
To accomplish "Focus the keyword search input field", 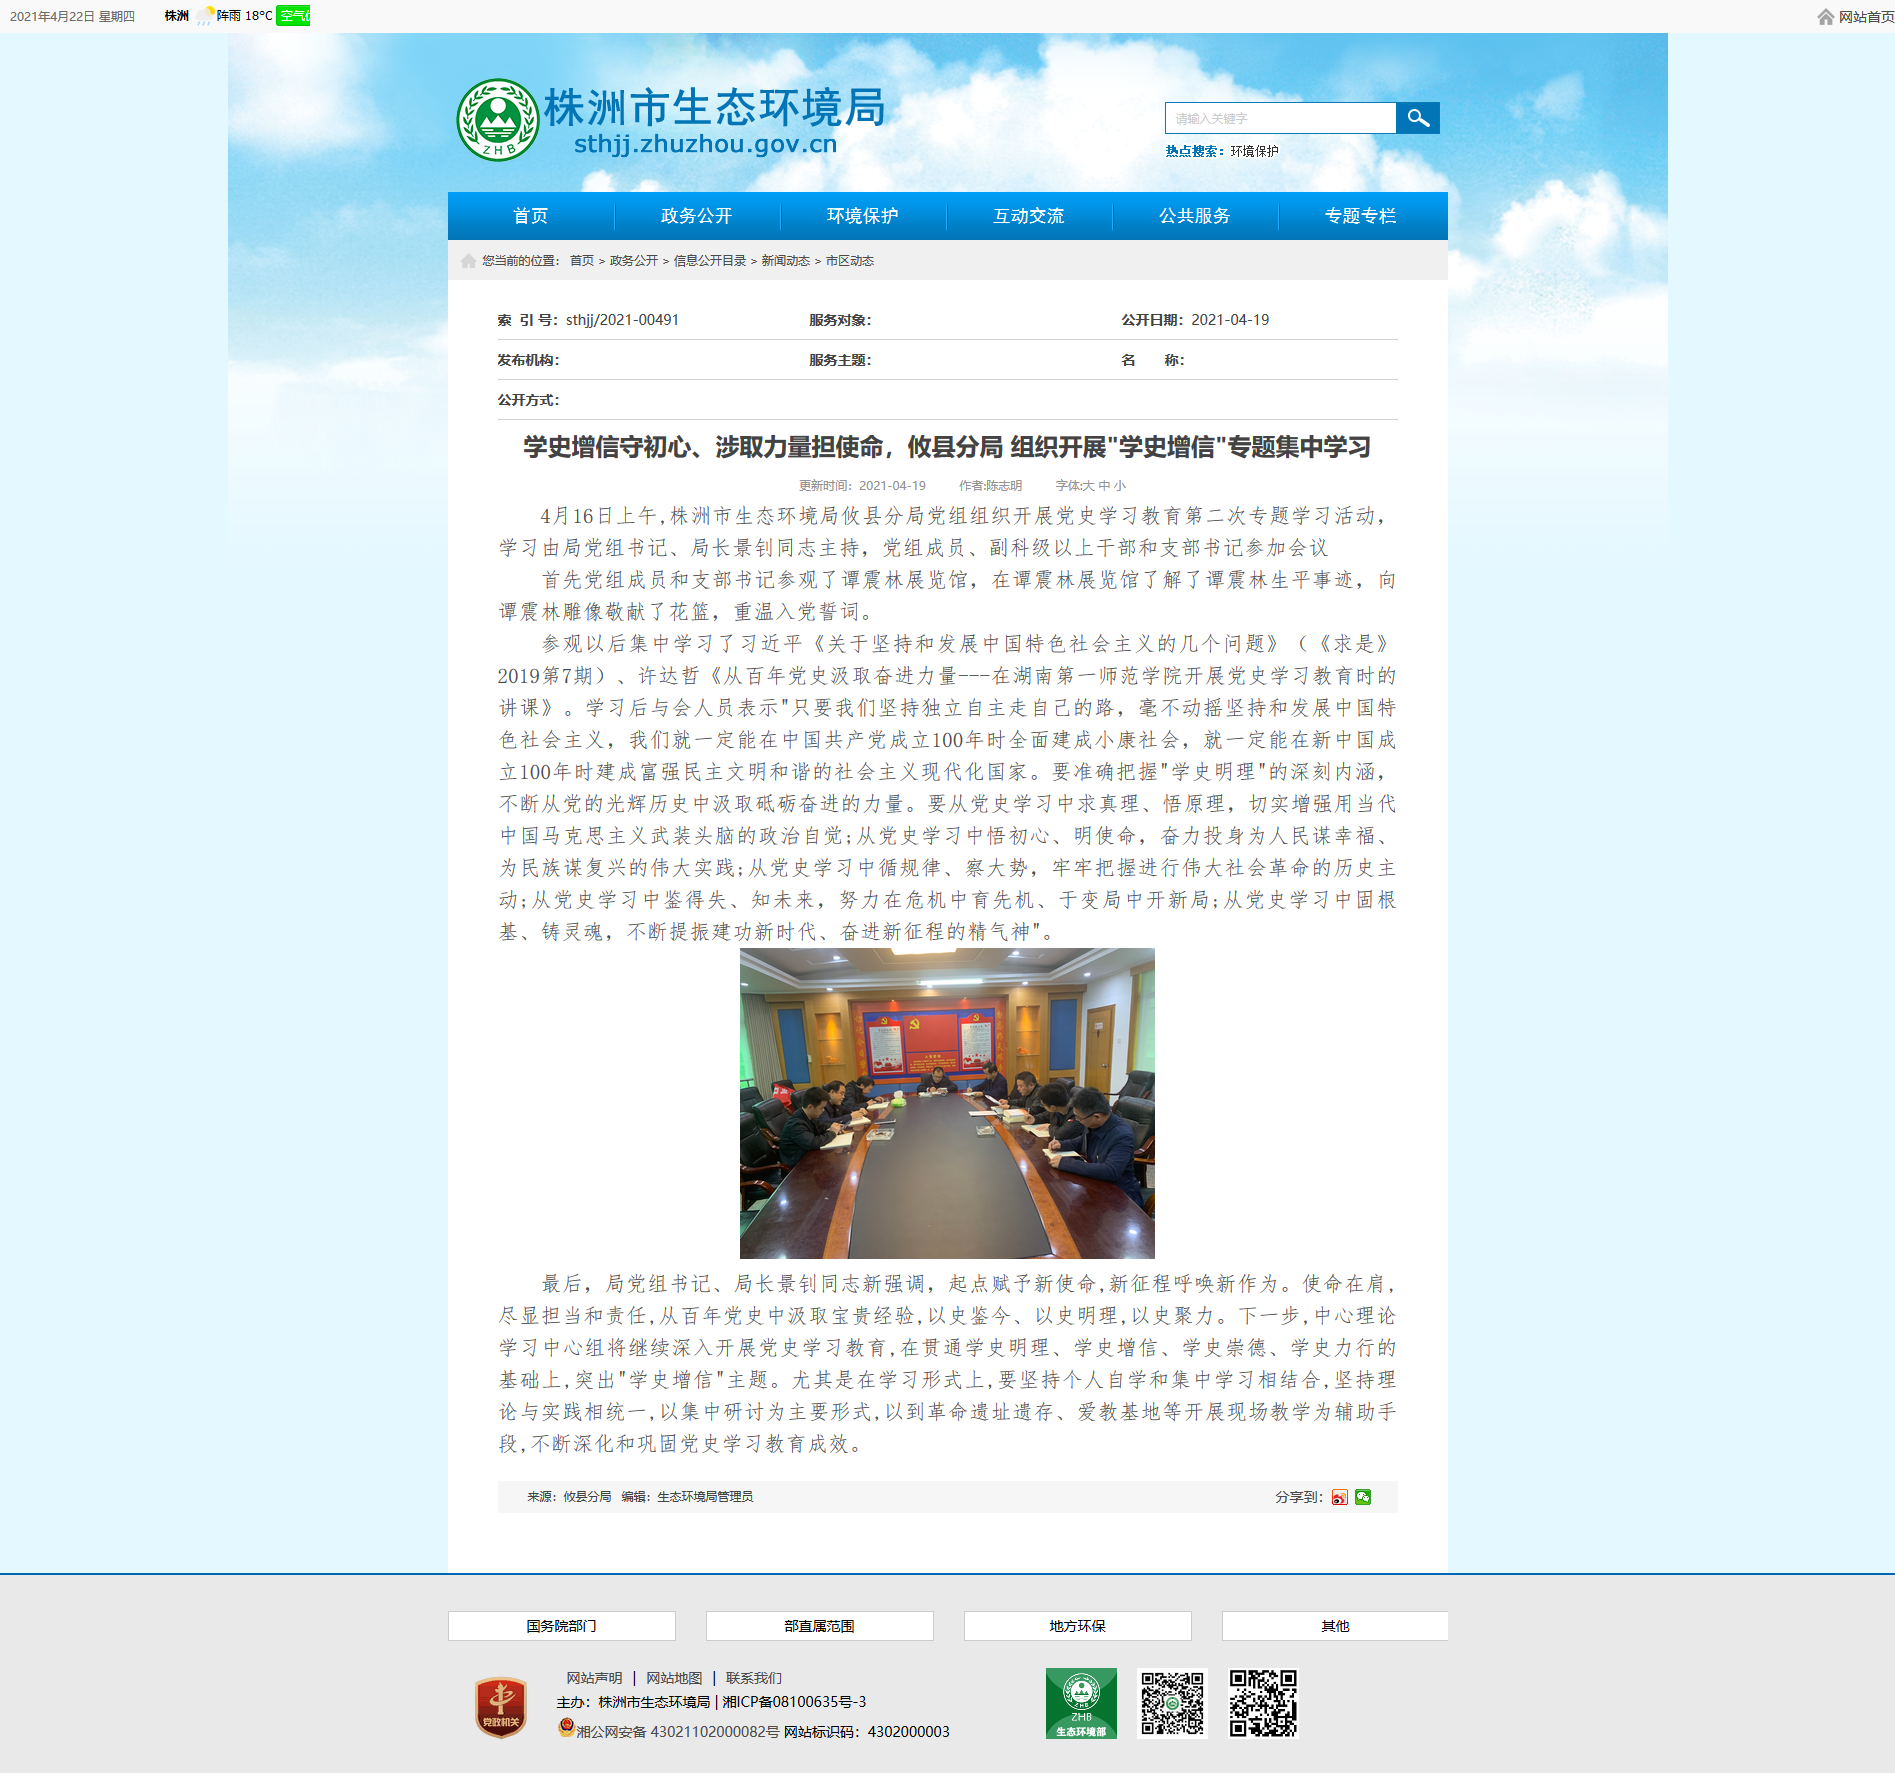I will (1280, 118).
